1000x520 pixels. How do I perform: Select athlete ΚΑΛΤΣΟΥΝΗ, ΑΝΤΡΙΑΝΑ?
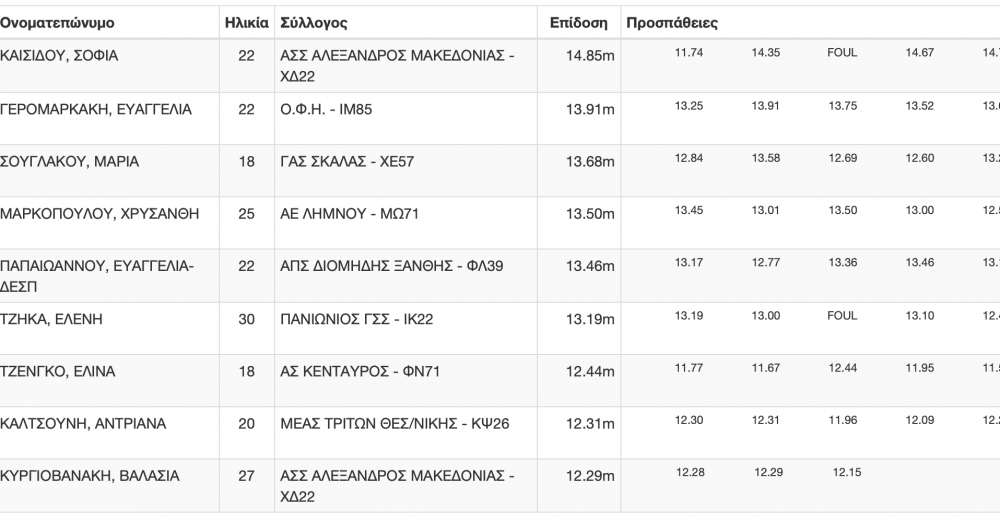pyautogui.click(x=83, y=424)
